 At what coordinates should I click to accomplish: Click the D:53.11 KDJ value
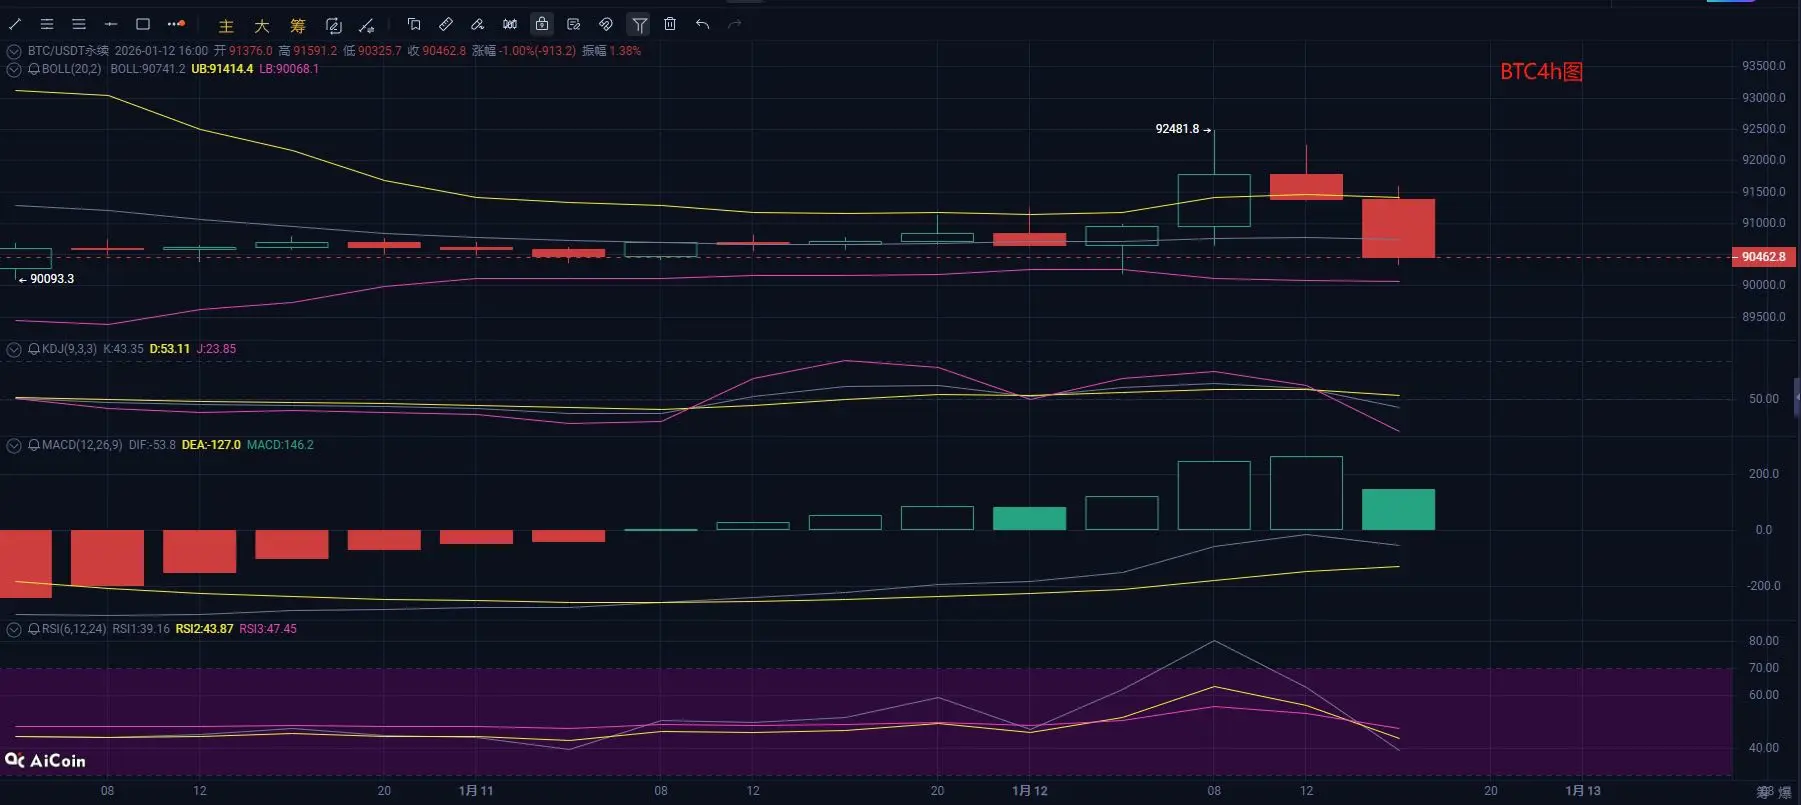(170, 349)
